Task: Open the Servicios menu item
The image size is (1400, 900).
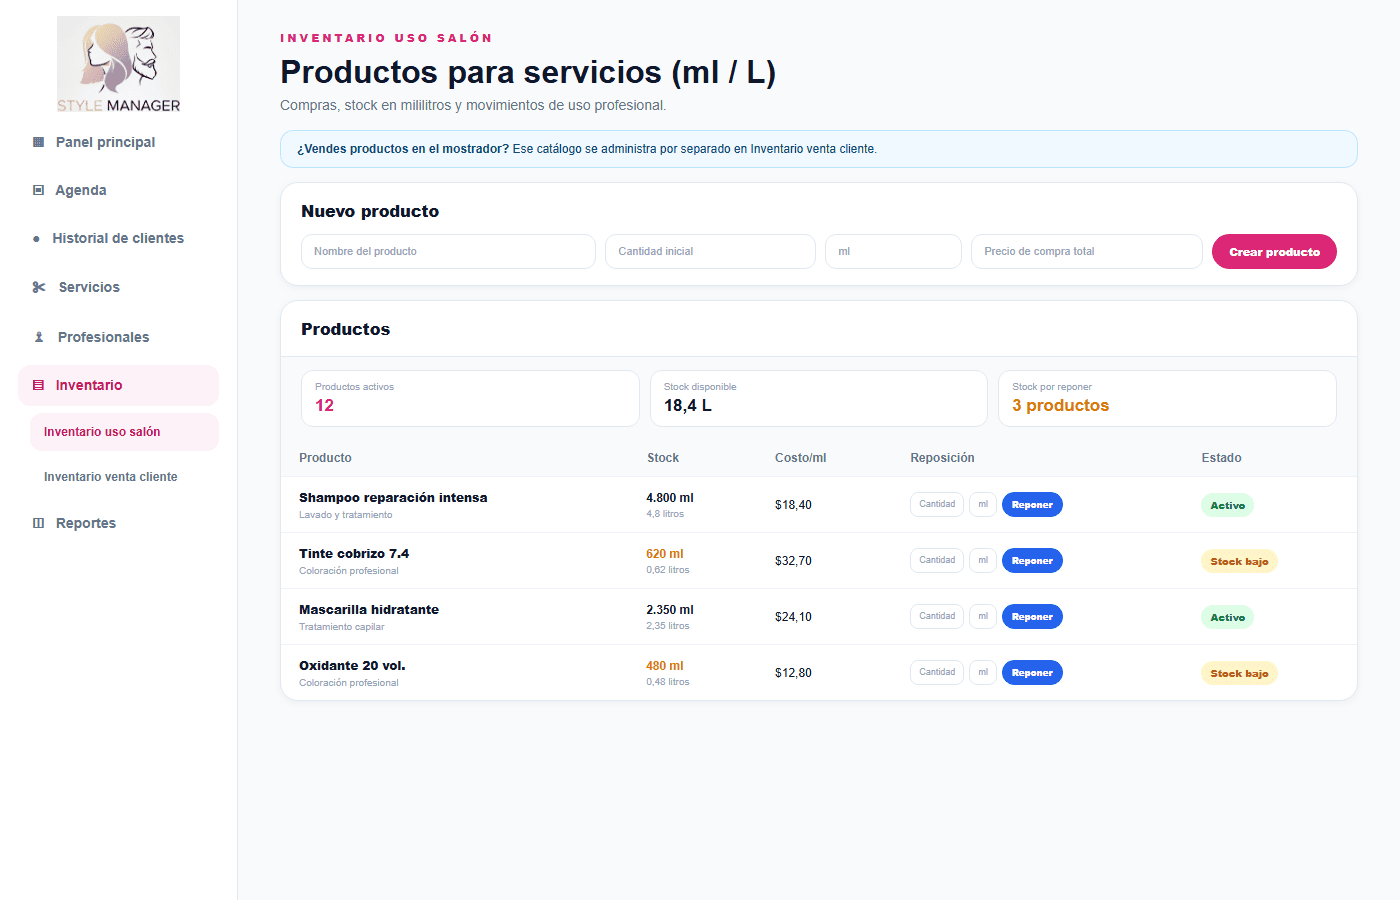Action: point(118,287)
